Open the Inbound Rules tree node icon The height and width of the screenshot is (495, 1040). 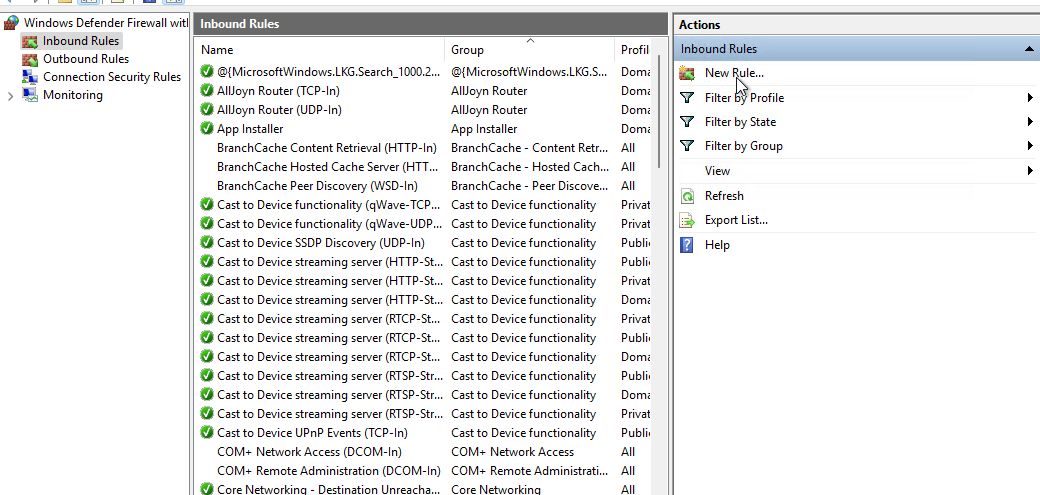(x=30, y=41)
